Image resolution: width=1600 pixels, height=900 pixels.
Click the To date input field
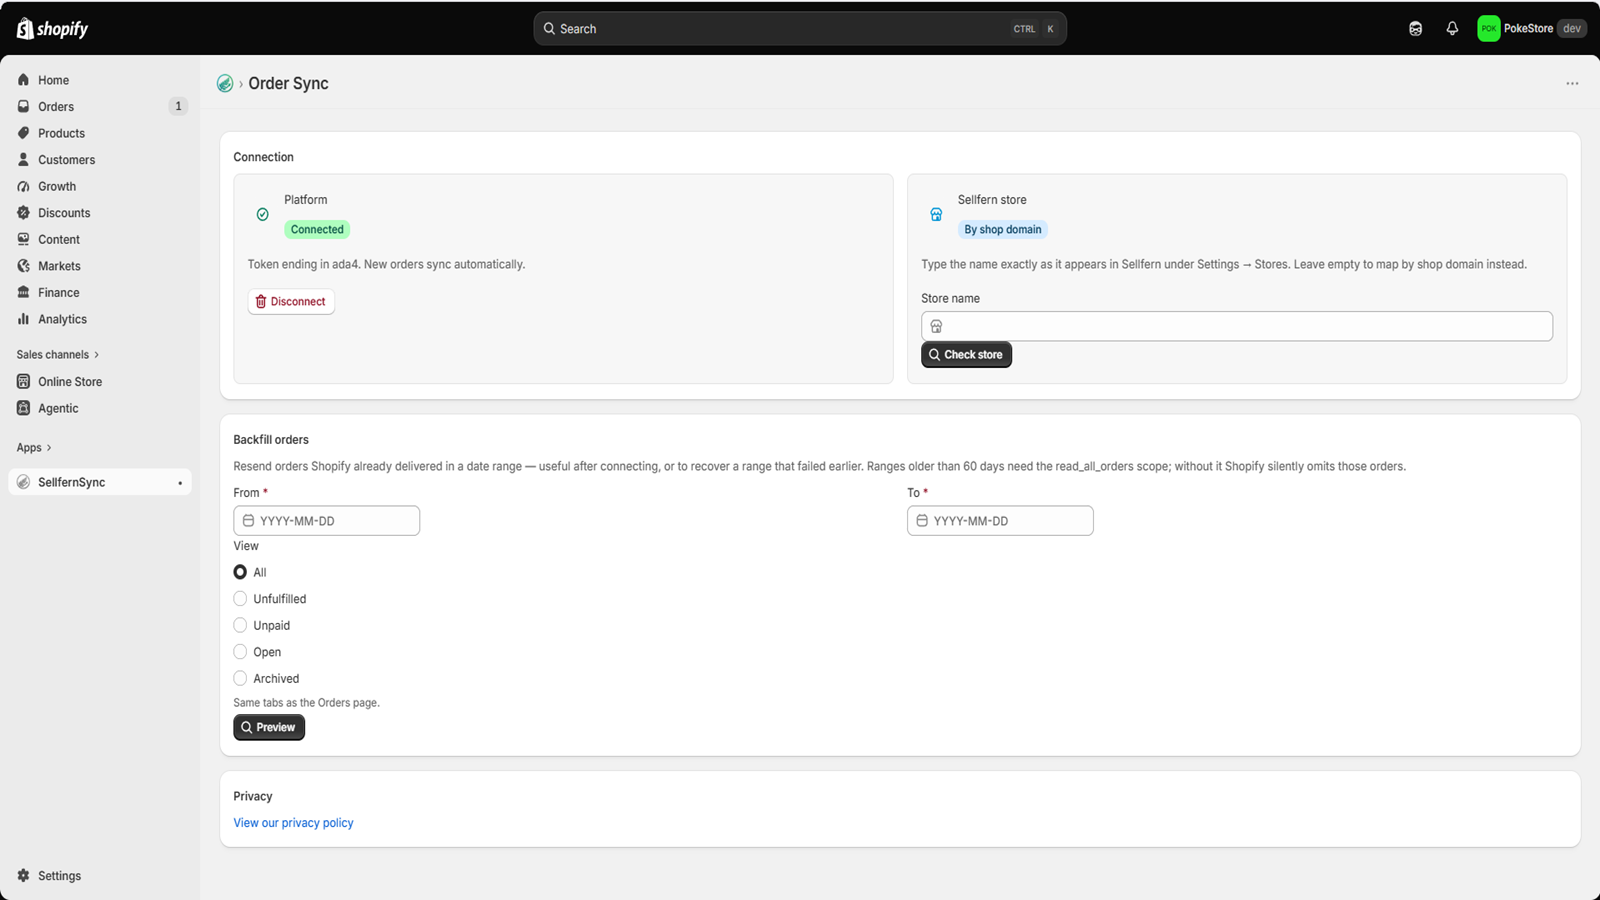1000,521
